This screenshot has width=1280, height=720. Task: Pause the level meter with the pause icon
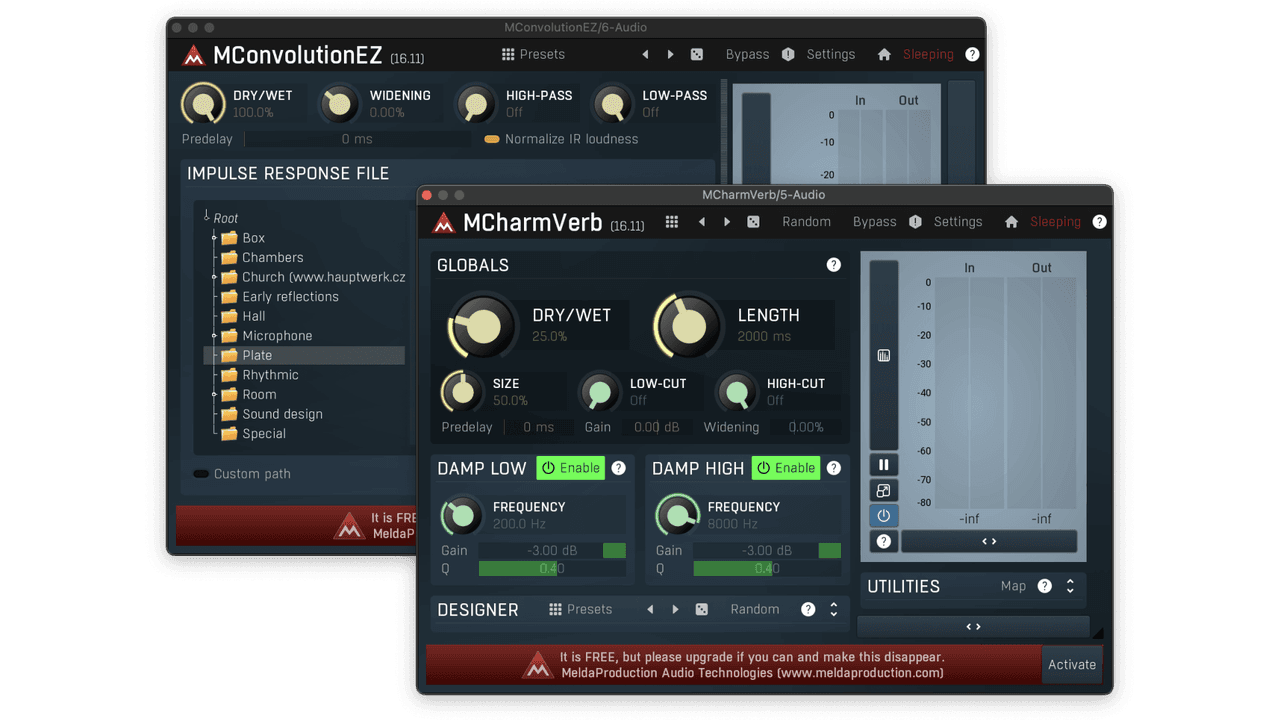(884, 464)
